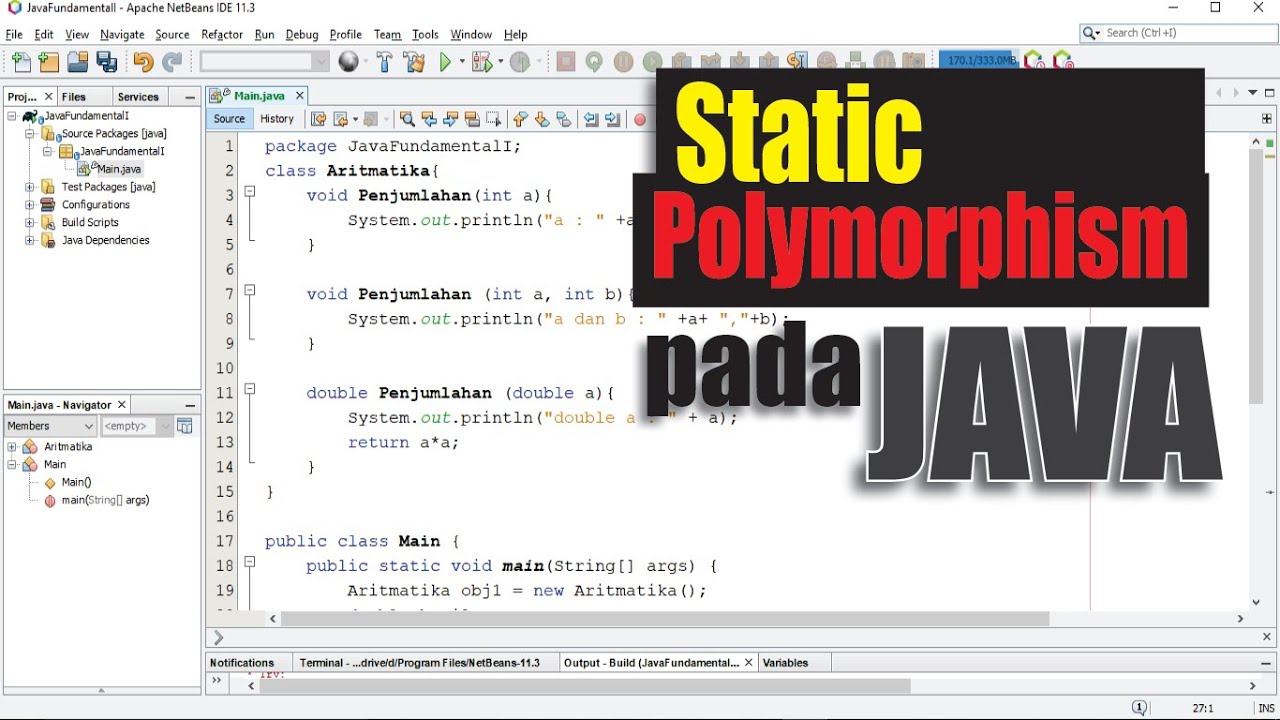This screenshot has height=720, width=1280.
Task: Open the Tools menu
Action: tap(425, 34)
